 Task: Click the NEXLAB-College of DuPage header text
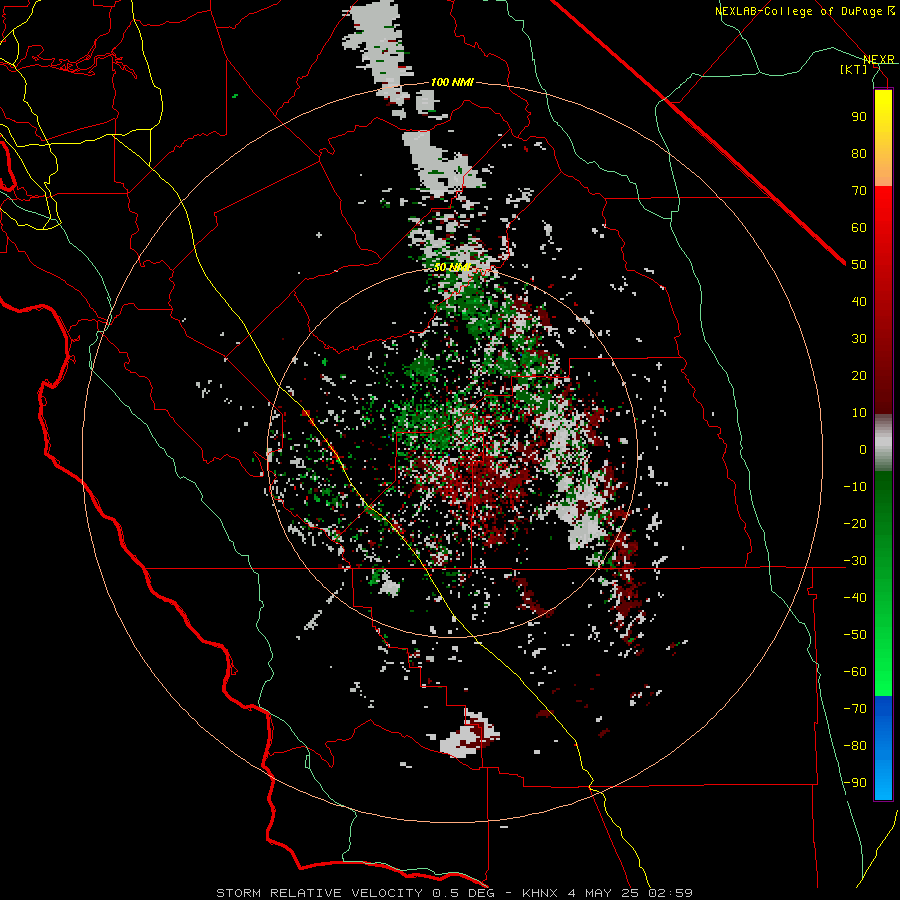[799, 11]
